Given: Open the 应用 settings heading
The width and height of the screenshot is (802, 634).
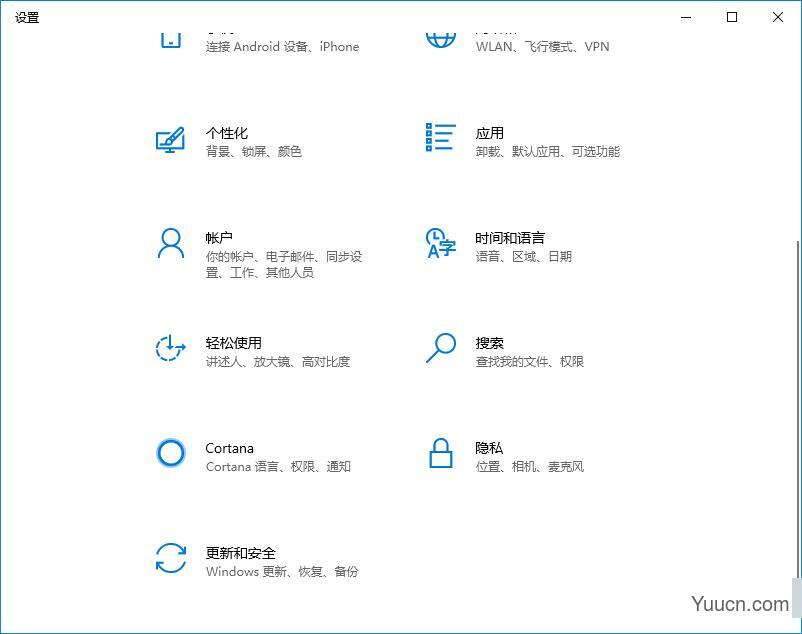Looking at the screenshot, I should tap(489, 133).
